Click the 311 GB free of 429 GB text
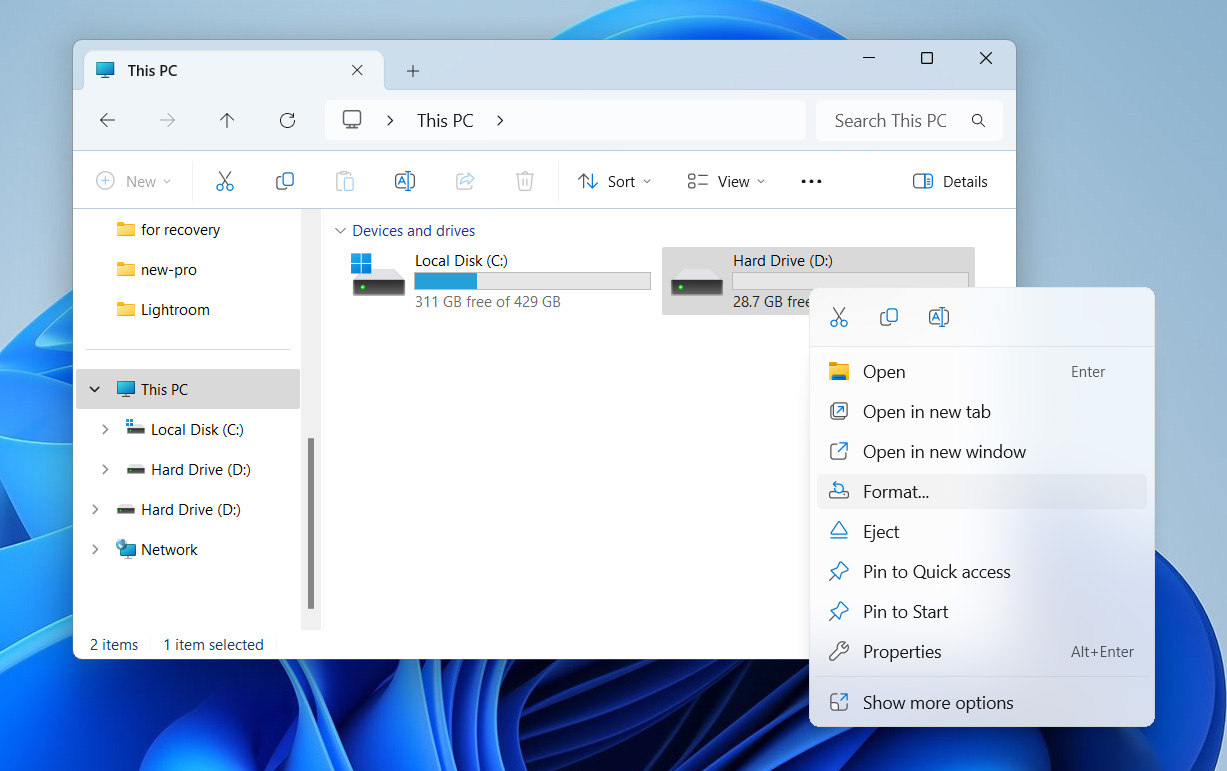This screenshot has width=1227, height=771. pyautogui.click(x=488, y=301)
